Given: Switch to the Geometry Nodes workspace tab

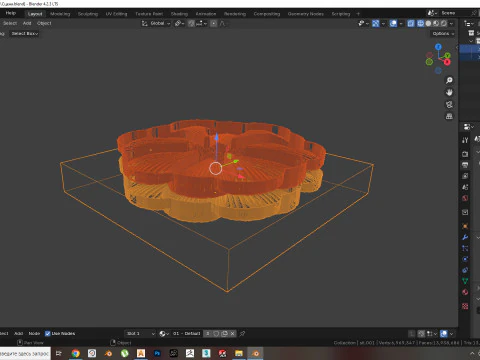Looking at the screenshot, I should pyautogui.click(x=306, y=14).
